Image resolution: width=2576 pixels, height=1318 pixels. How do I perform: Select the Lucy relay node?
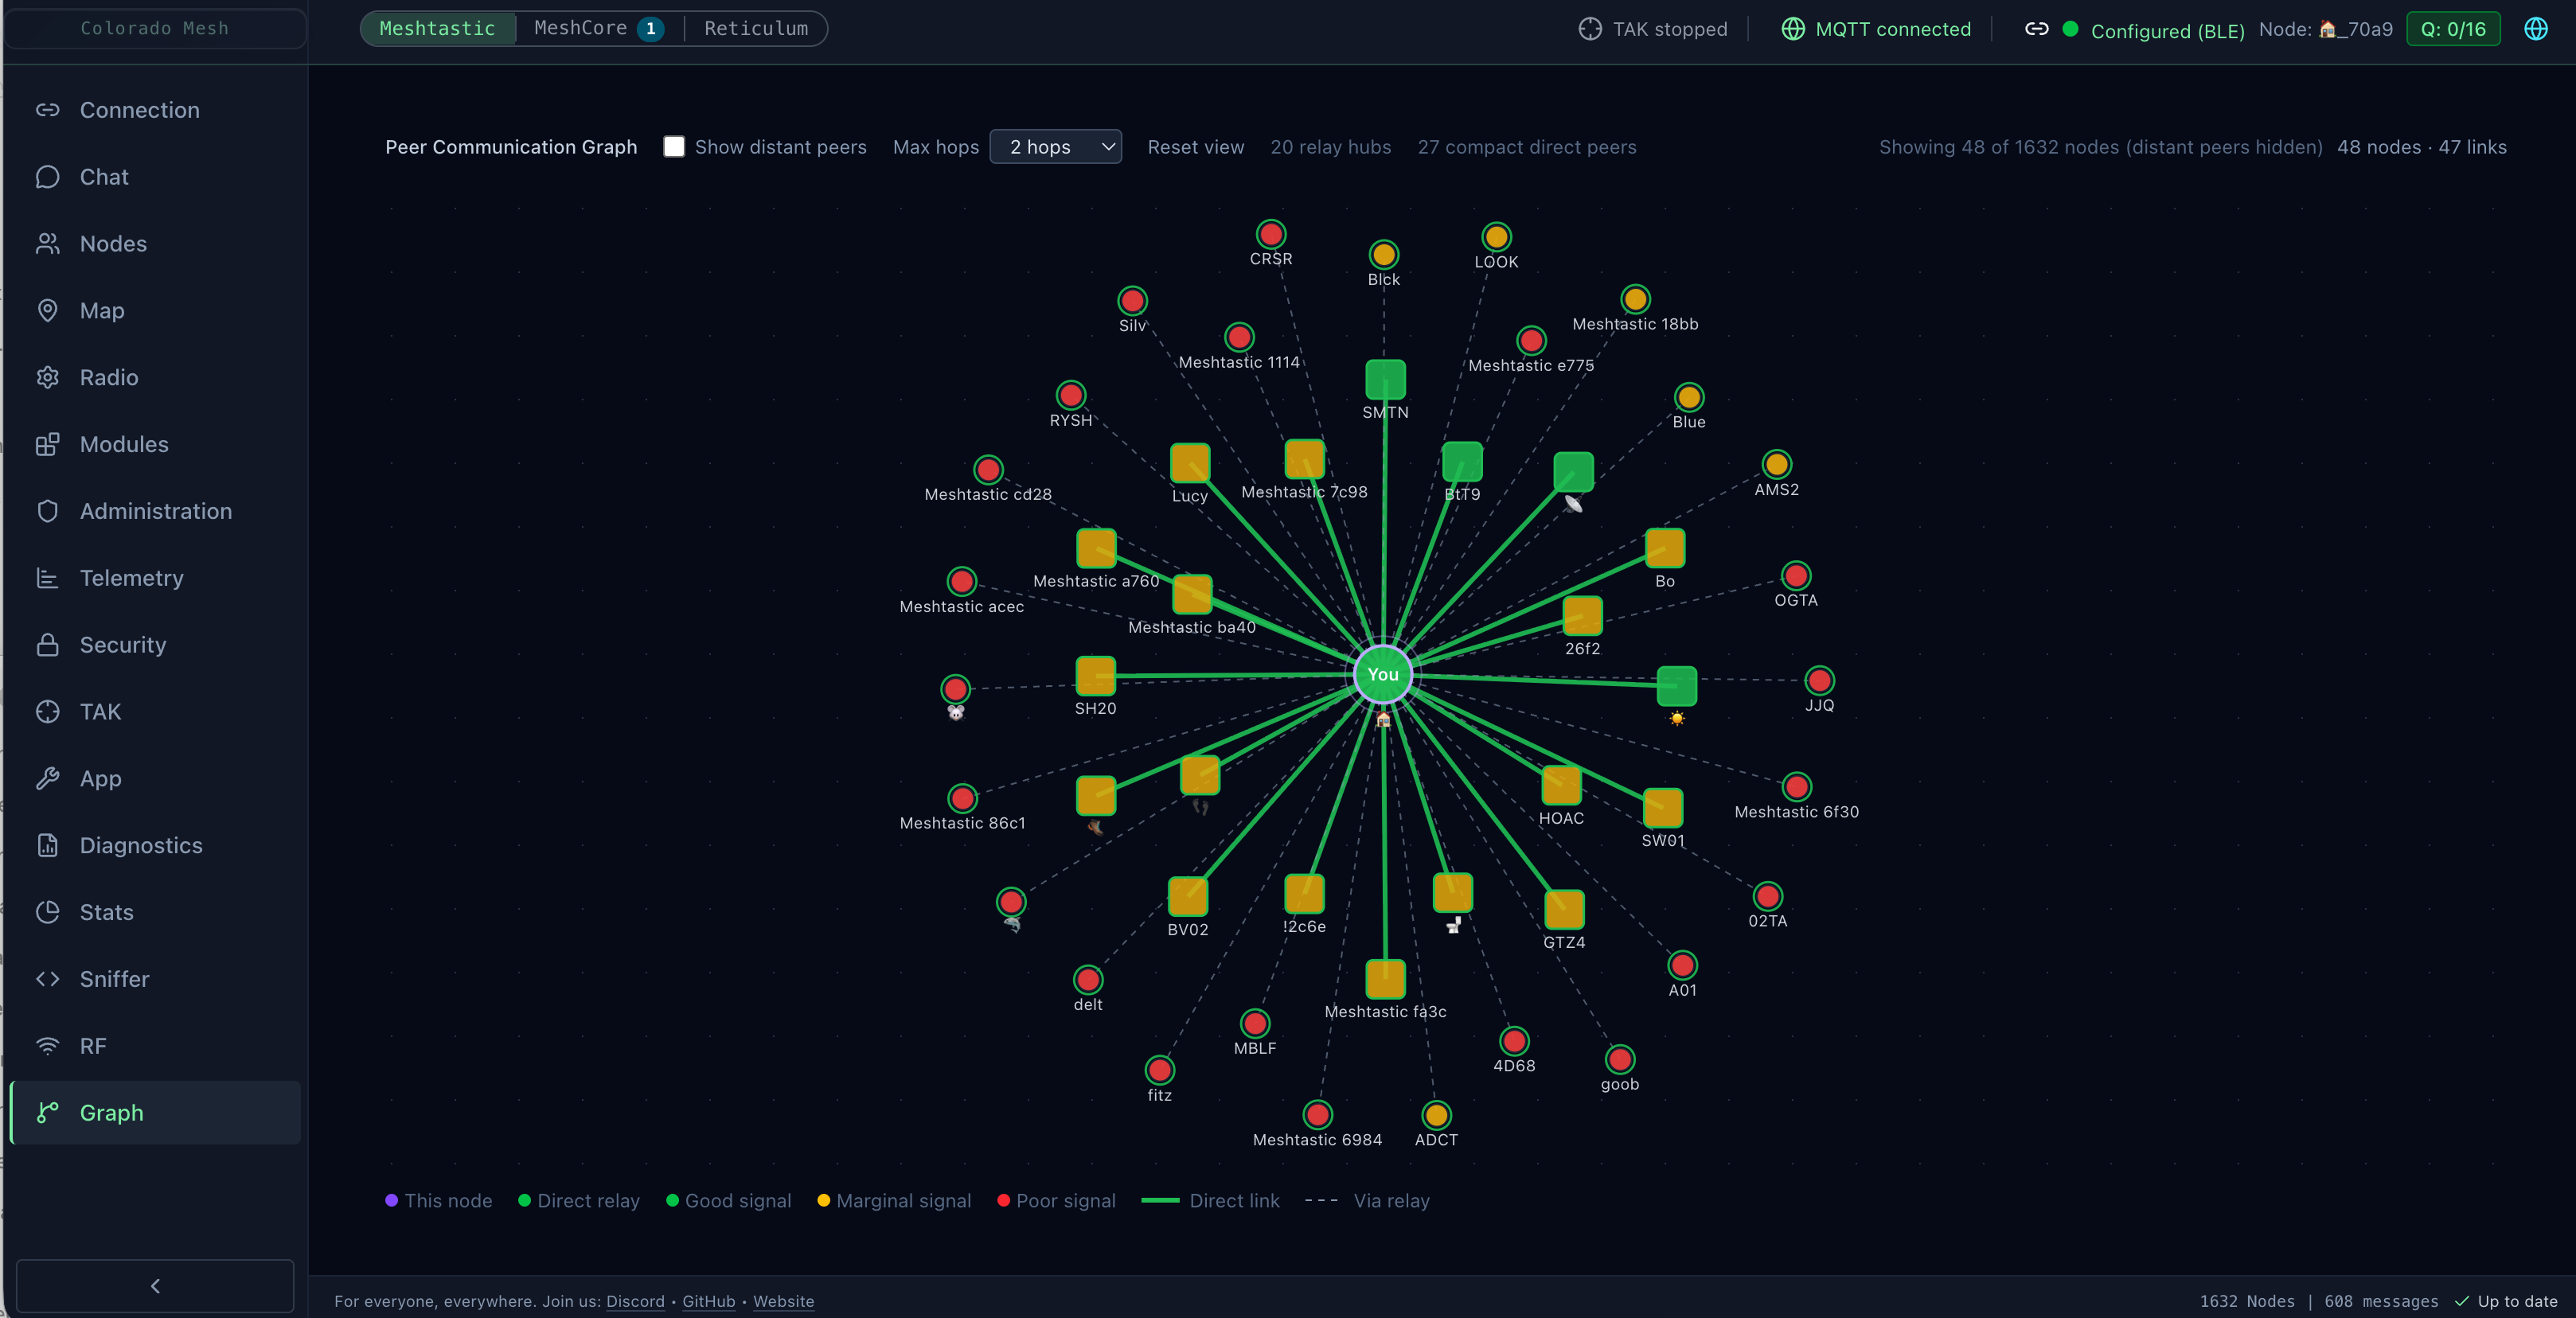click(1190, 463)
